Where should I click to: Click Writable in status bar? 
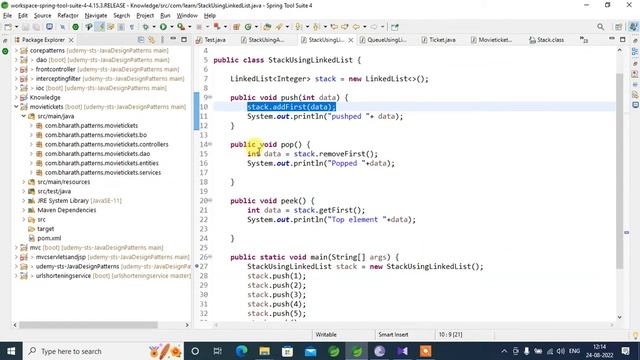point(326,334)
